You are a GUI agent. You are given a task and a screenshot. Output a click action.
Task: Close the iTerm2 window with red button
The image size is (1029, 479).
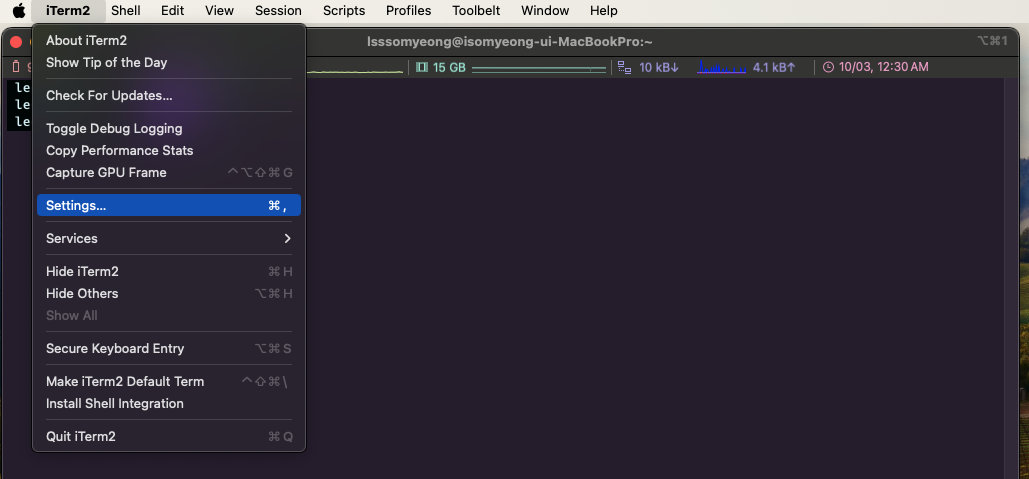[16, 42]
